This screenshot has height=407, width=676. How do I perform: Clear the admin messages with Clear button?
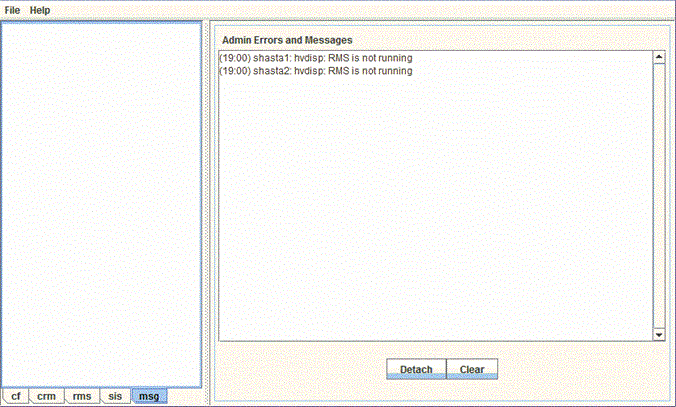471,369
